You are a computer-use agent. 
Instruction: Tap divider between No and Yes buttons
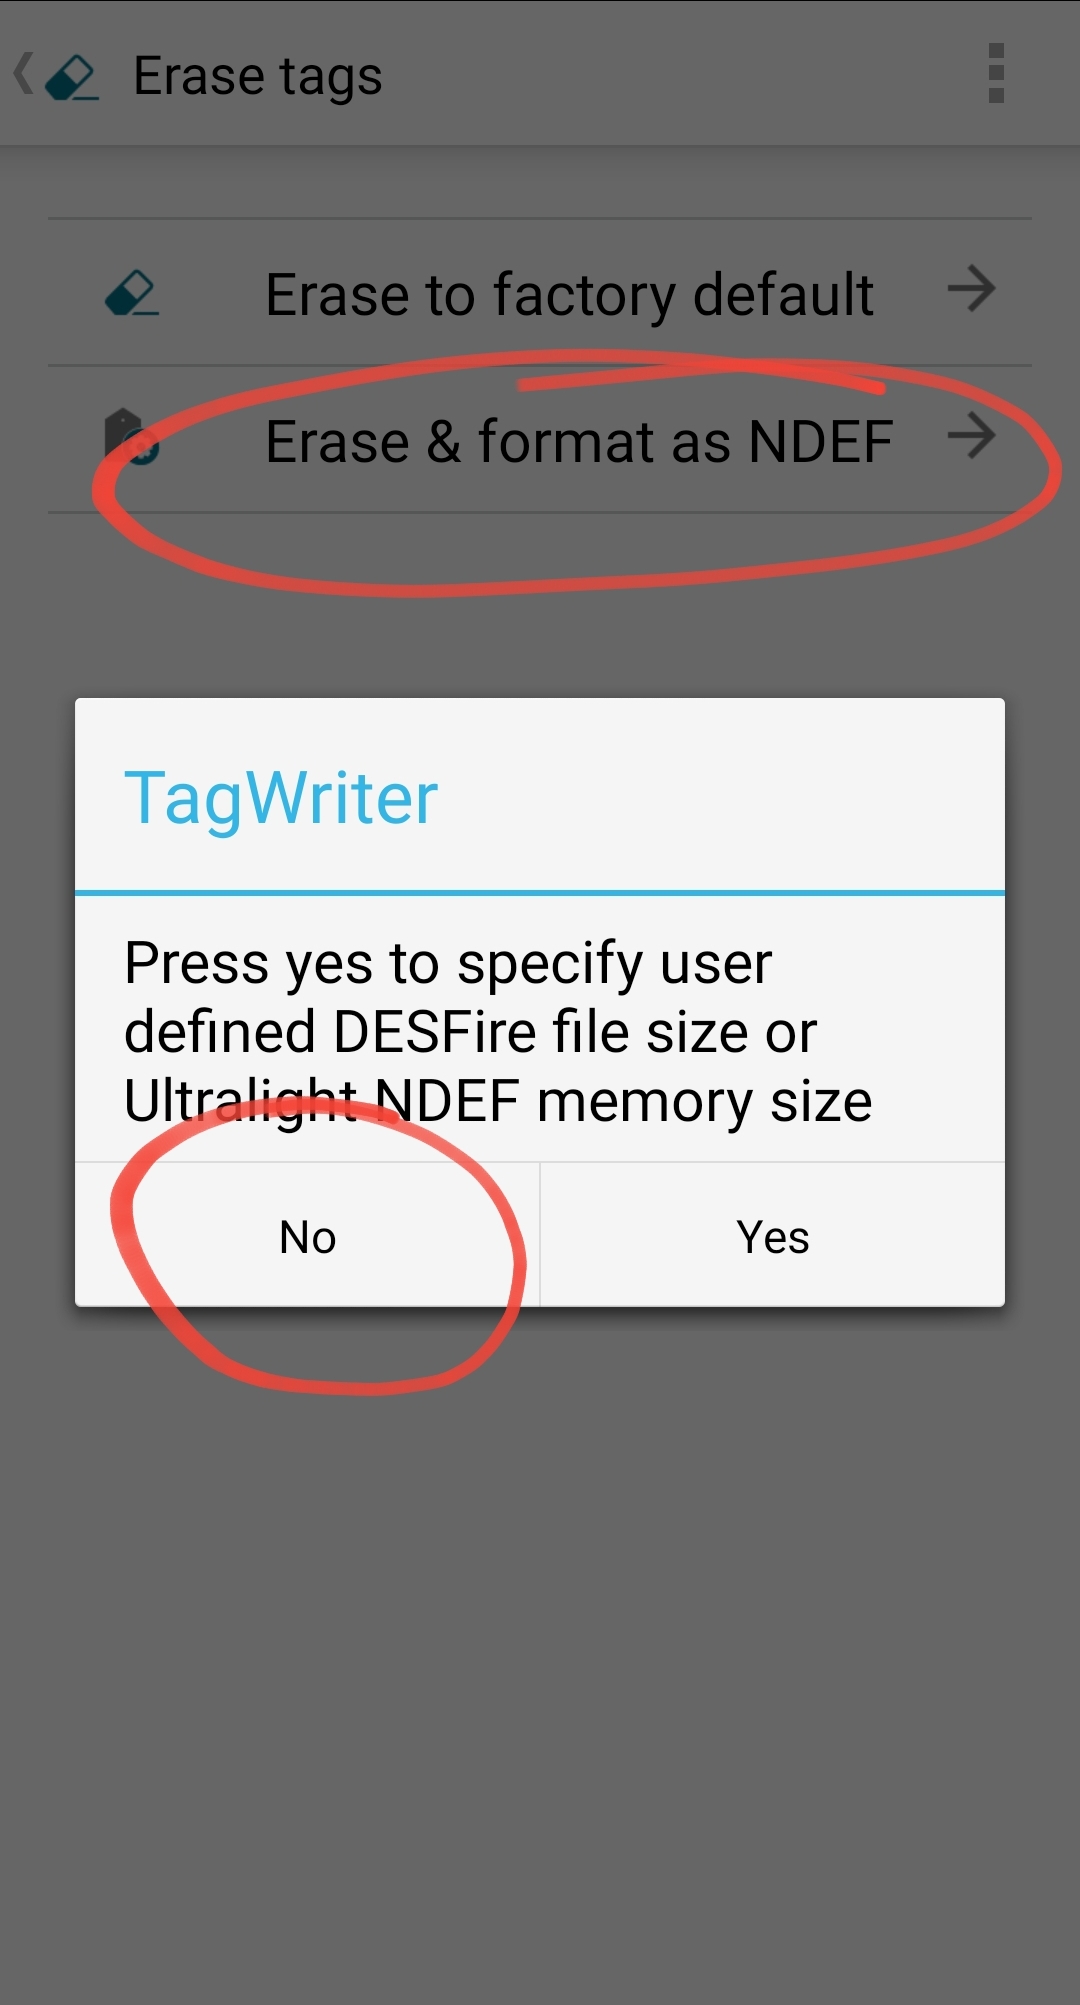coord(540,1234)
